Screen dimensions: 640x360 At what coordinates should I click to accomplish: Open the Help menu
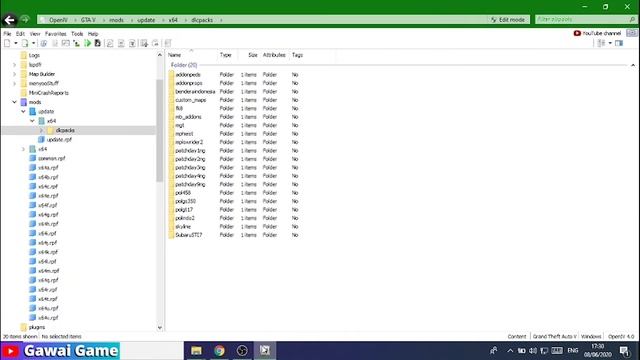[93, 34]
